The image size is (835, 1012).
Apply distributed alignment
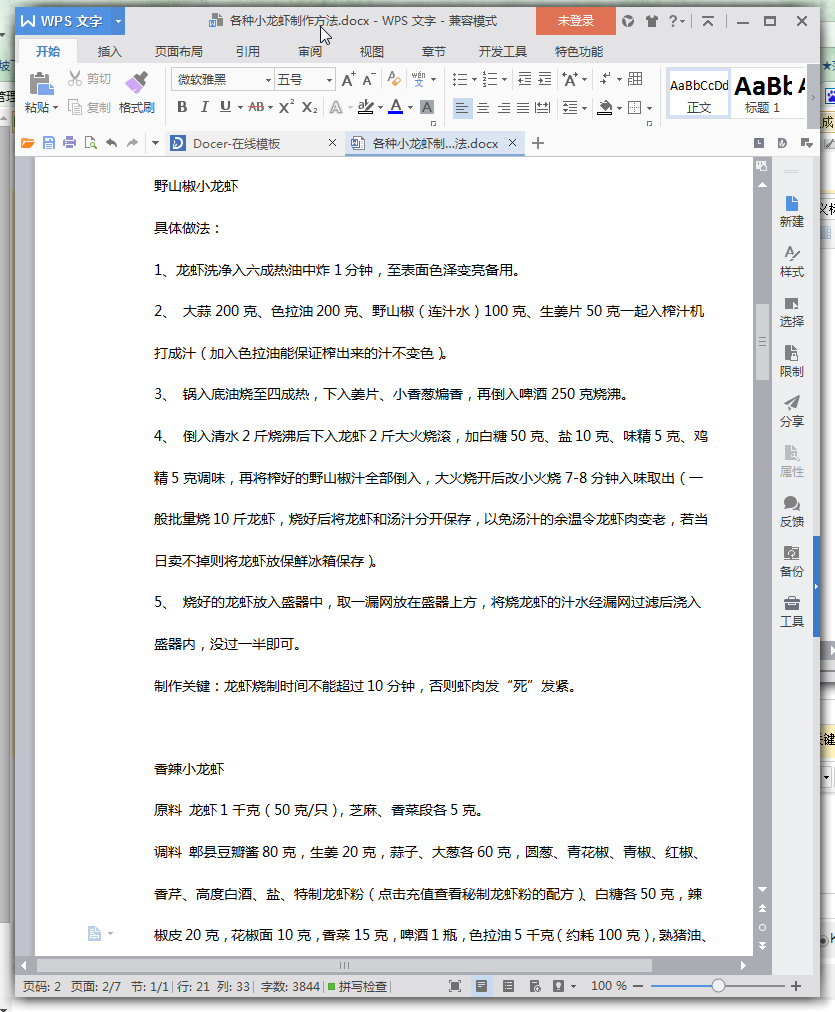pyautogui.click(x=543, y=108)
